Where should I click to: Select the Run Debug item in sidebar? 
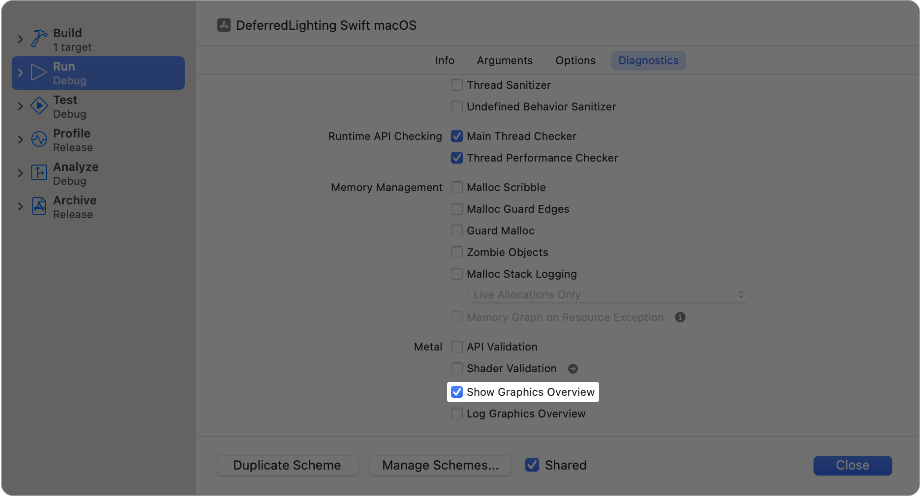click(98, 73)
